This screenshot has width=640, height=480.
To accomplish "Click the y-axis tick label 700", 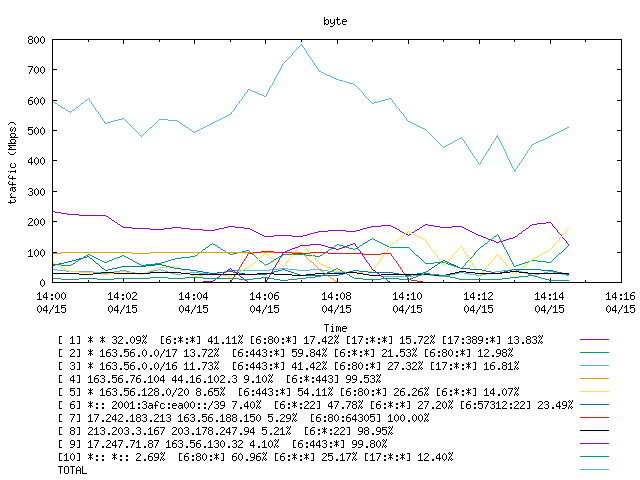I will (36, 70).
